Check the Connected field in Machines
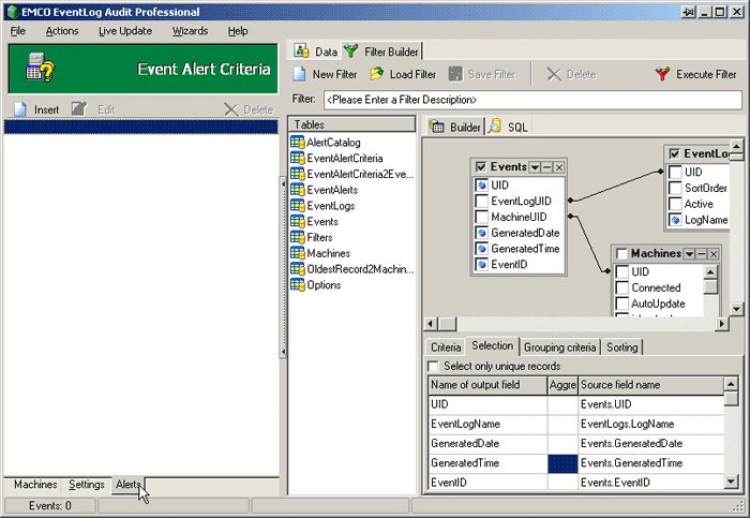The width and height of the screenshot is (750, 518). point(622,288)
